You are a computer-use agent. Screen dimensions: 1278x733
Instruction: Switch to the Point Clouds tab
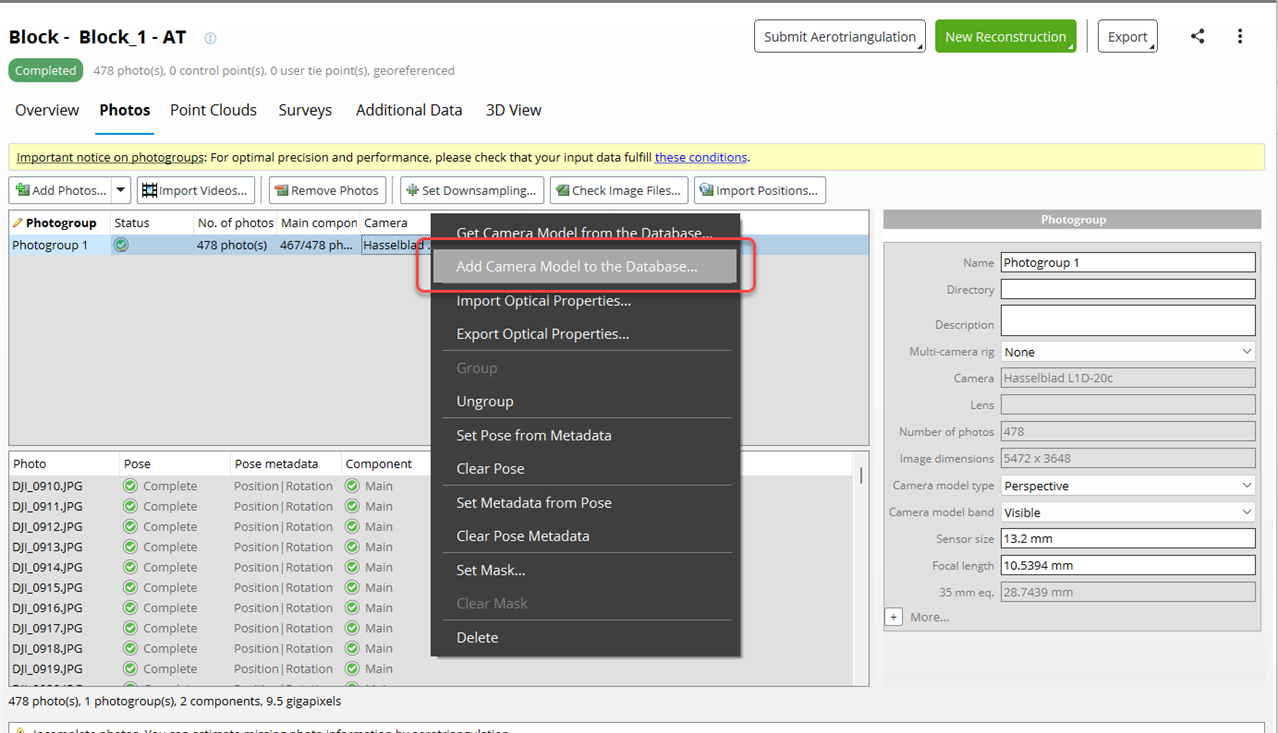(213, 110)
